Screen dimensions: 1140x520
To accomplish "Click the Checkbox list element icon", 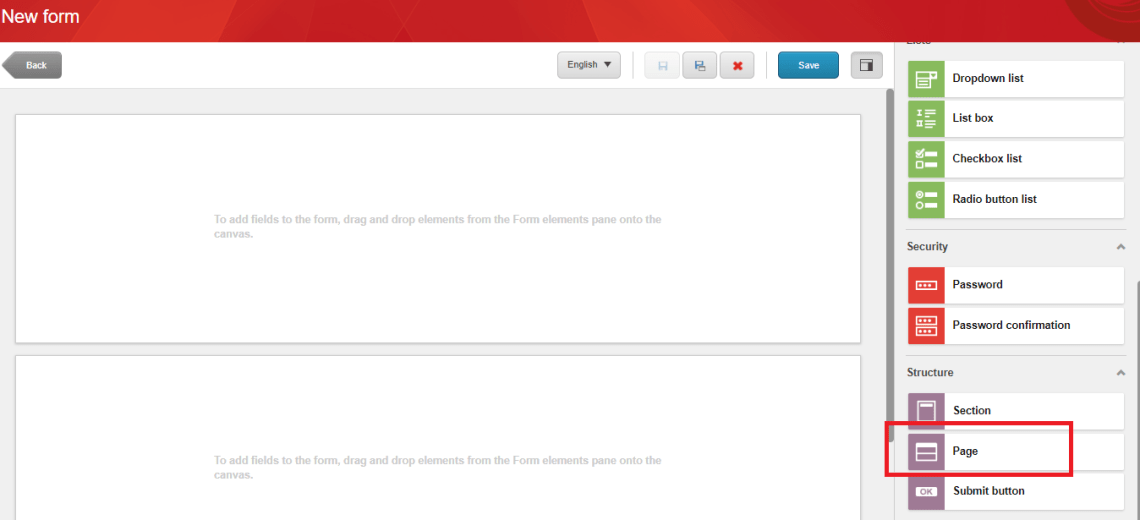I will [926, 159].
